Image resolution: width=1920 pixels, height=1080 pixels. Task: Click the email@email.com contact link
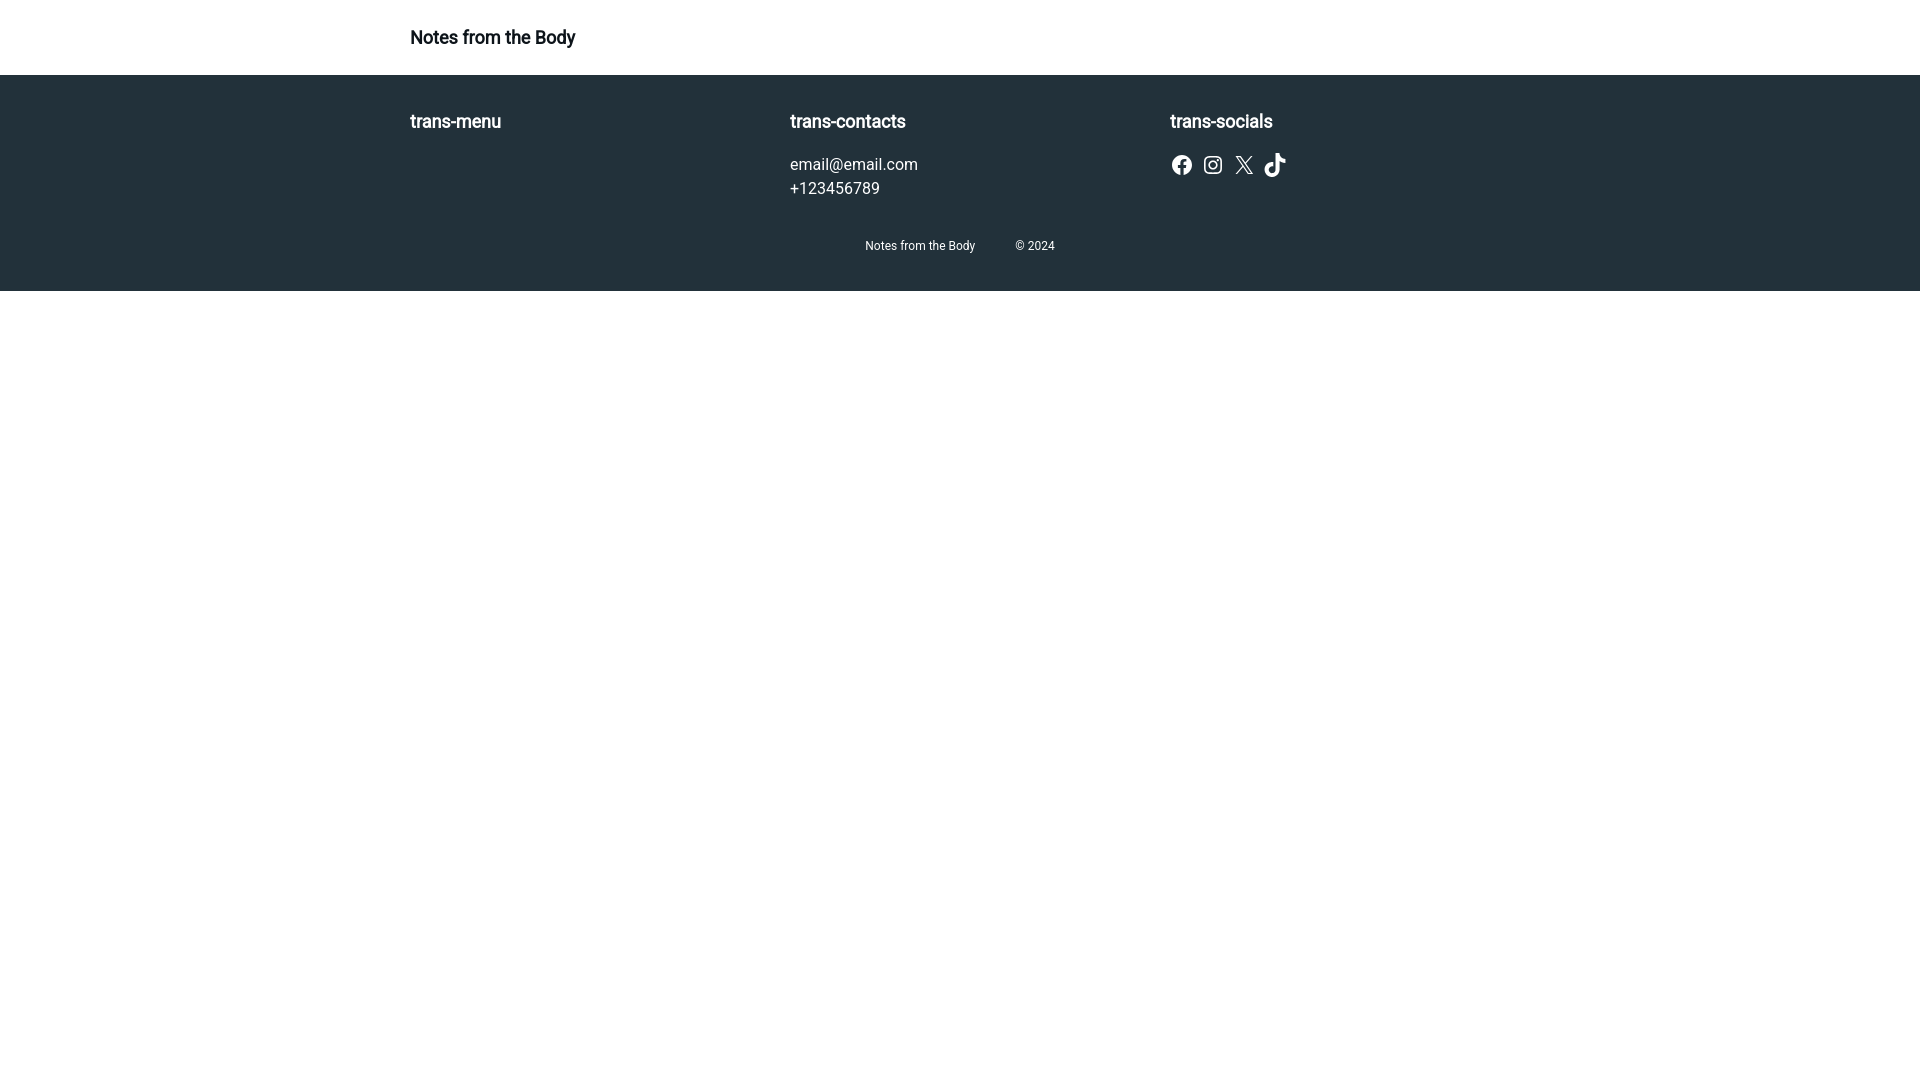click(853, 165)
